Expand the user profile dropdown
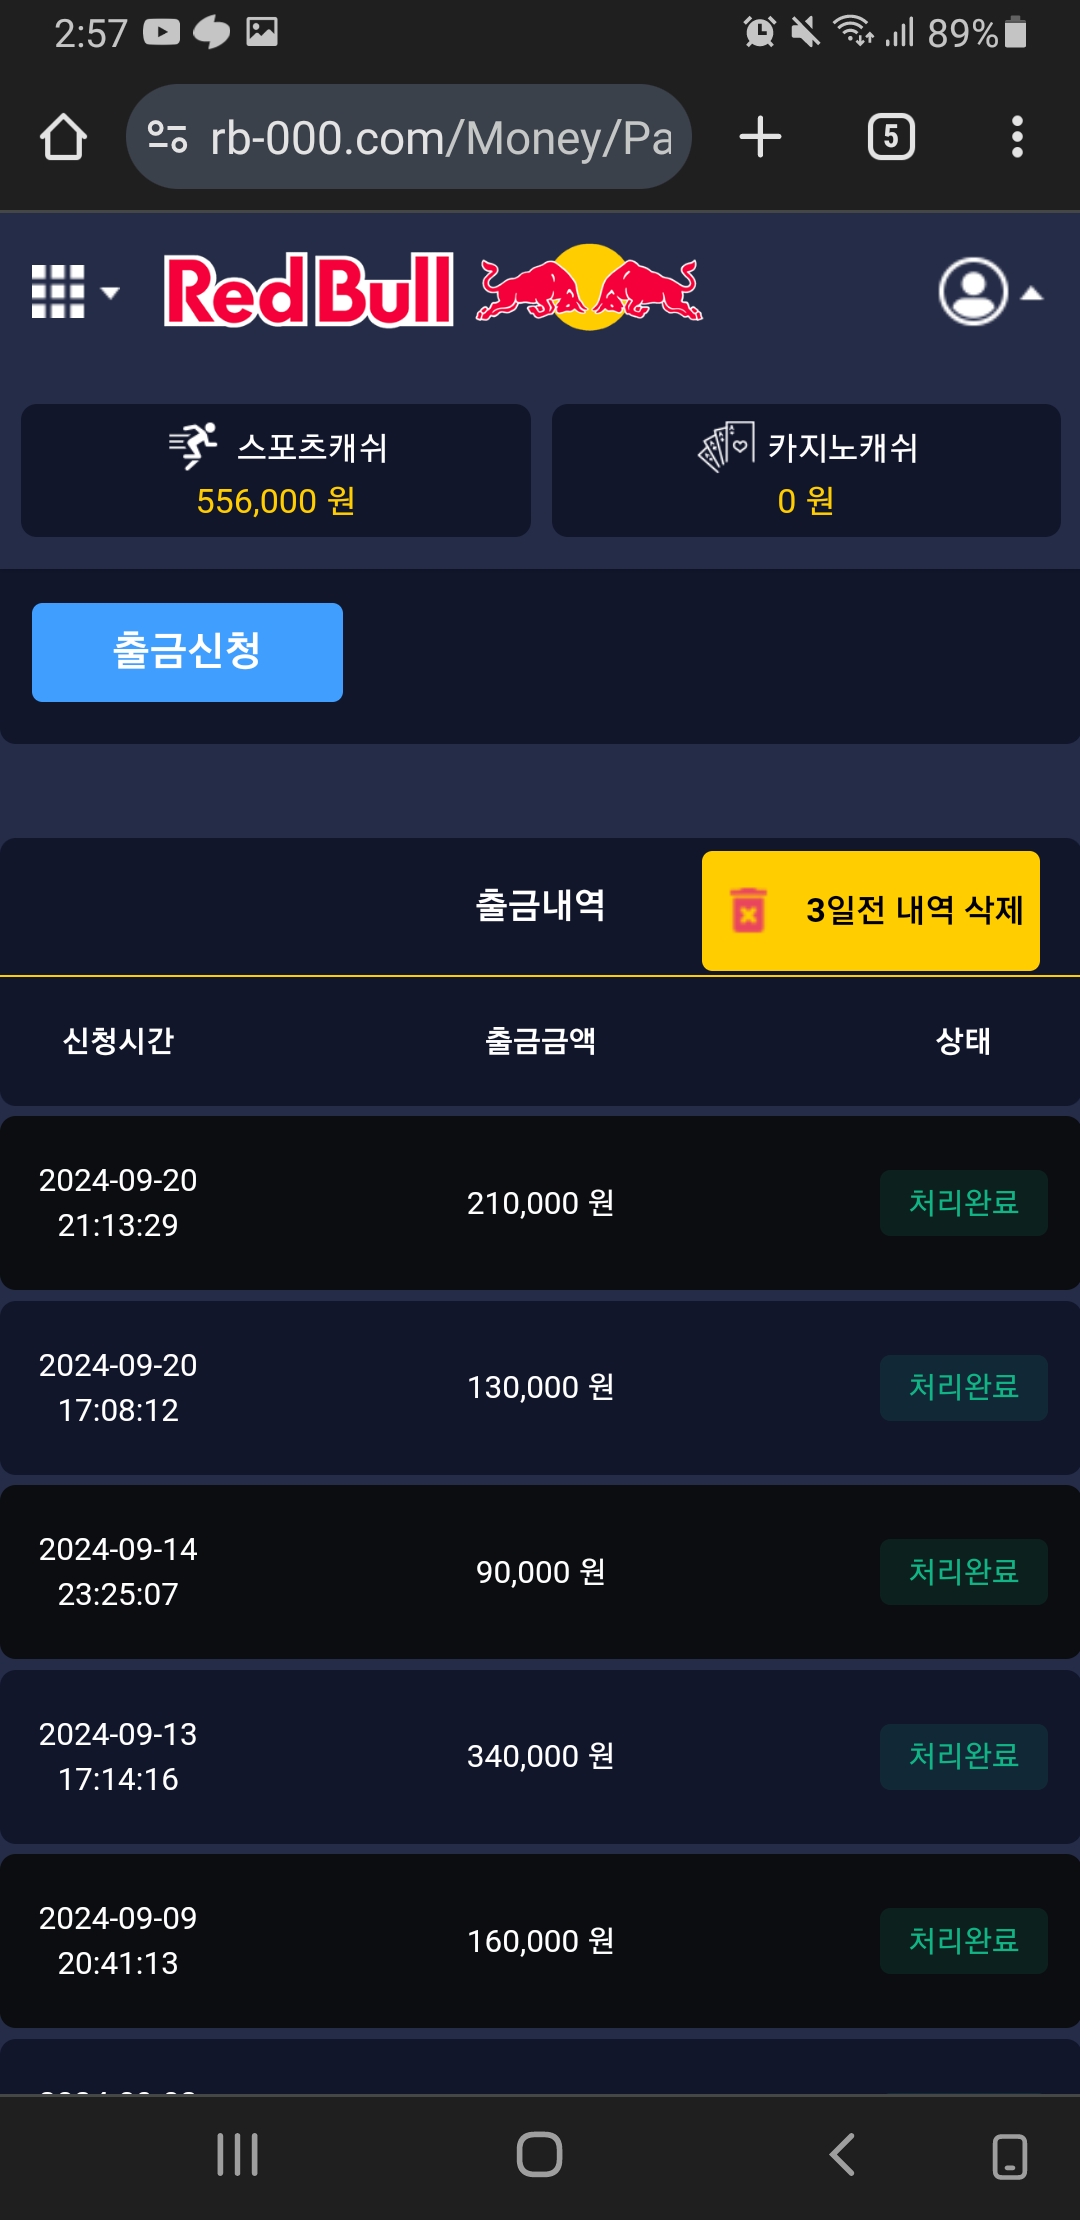The width and height of the screenshot is (1080, 2220). [x=988, y=292]
